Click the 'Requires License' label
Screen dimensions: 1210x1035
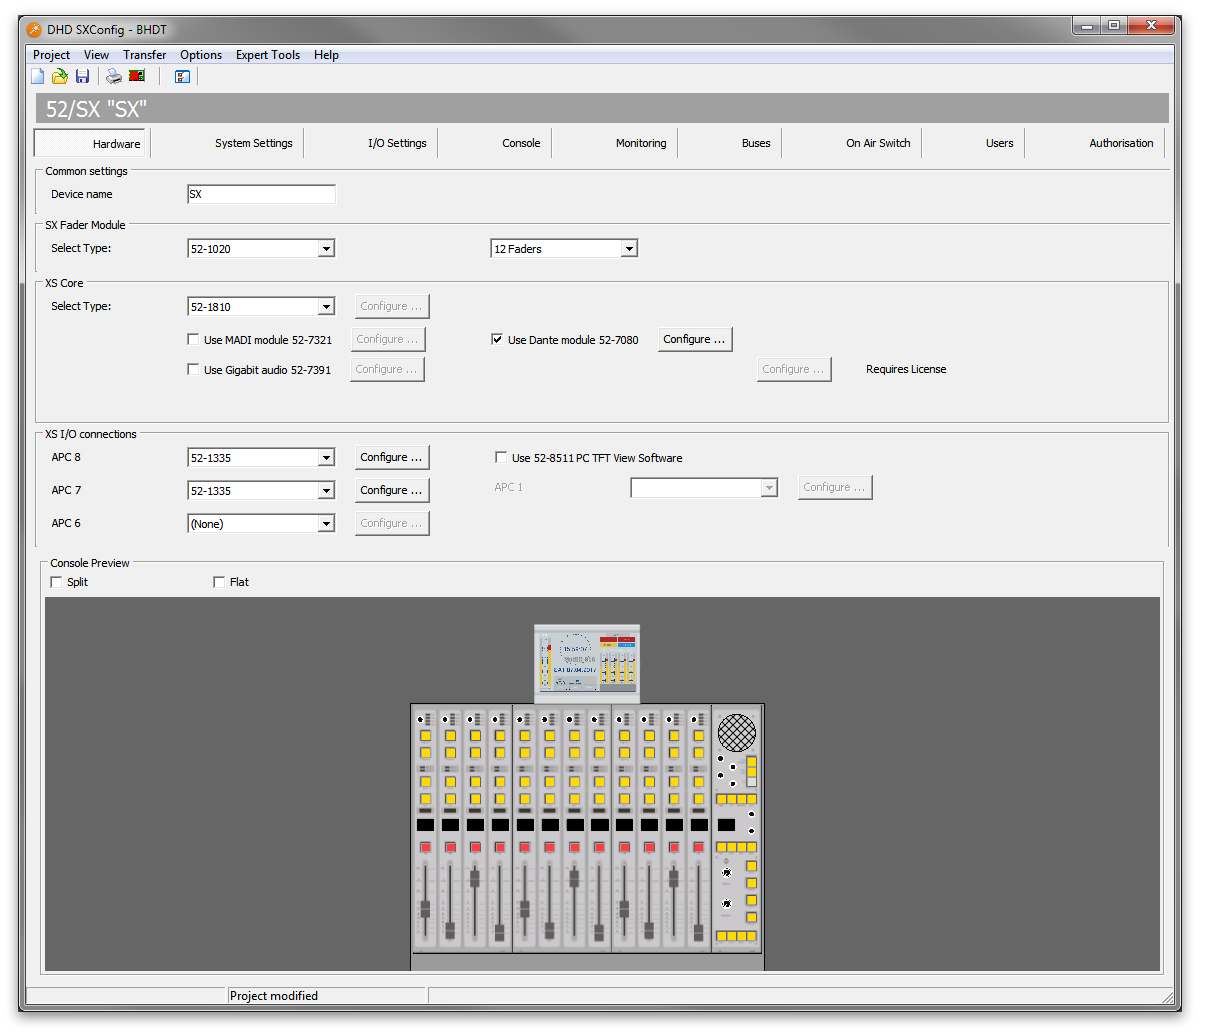tap(906, 369)
